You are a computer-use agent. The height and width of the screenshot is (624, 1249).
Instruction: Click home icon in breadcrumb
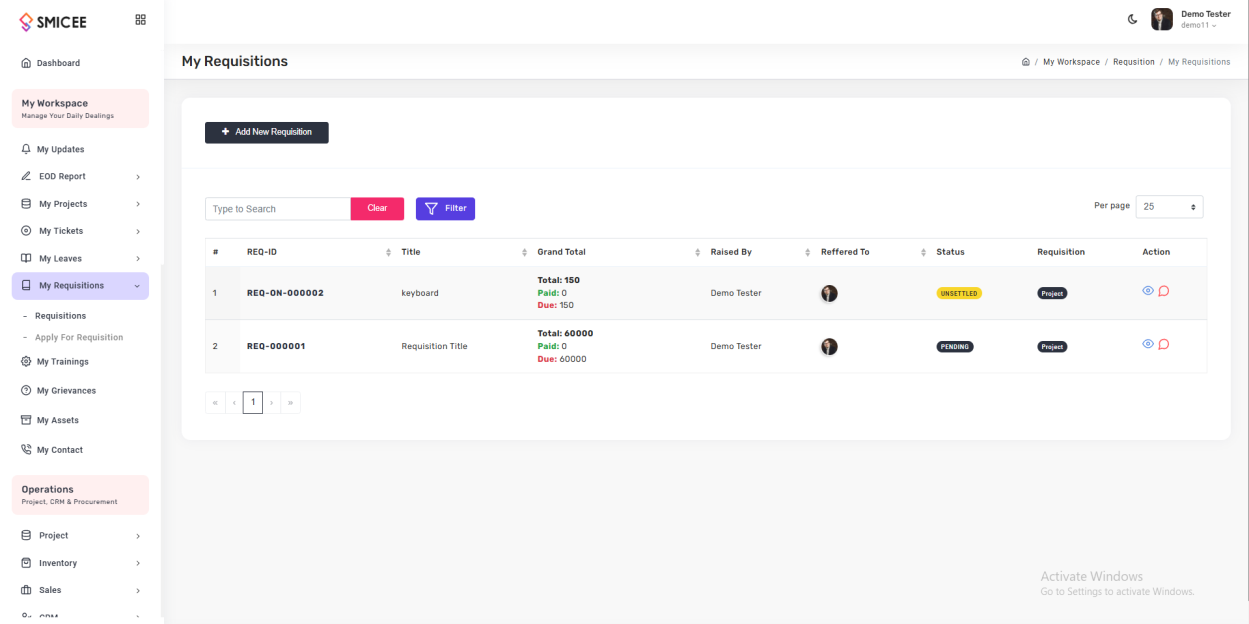click(x=1026, y=62)
